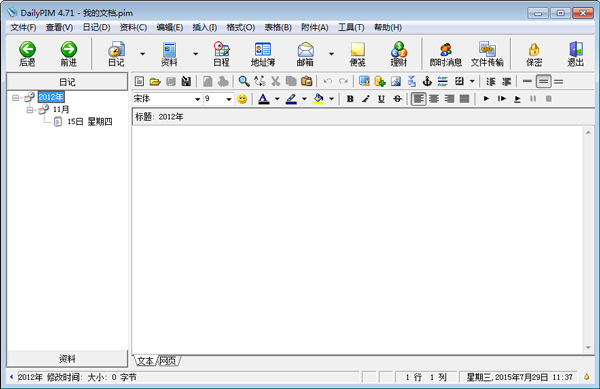Toggle italic formatting
This screenshot has height=389, width=600.
click(365, 99)
